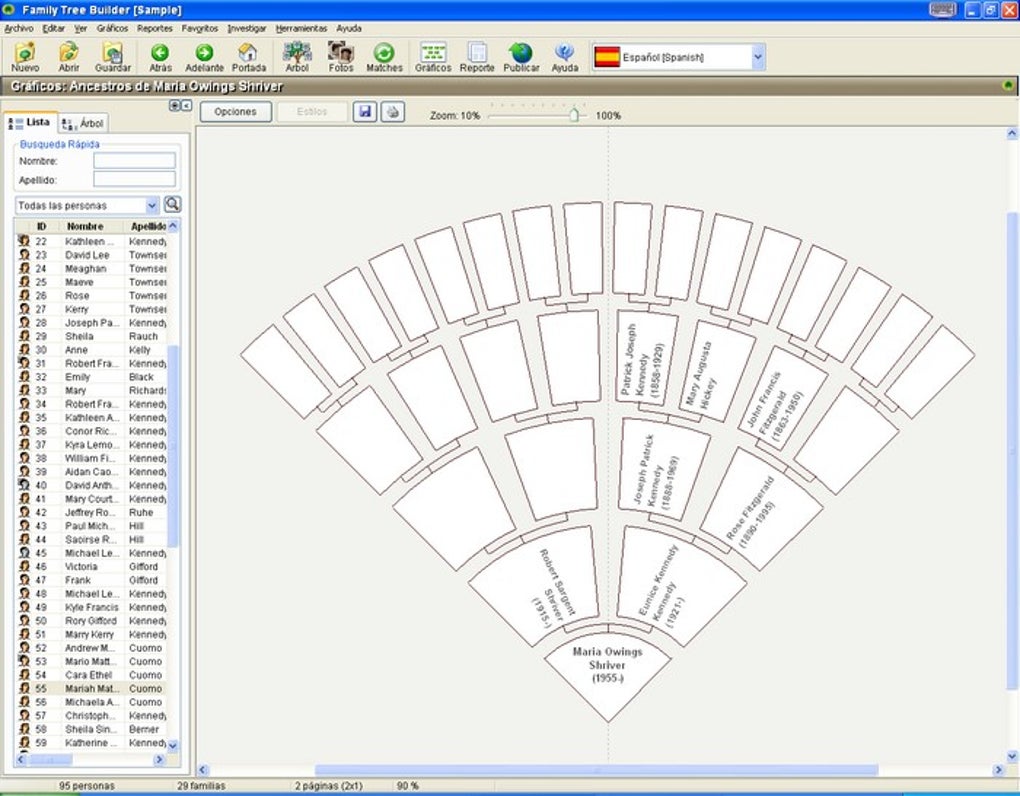Open the Árbol tree view icon

297,57
